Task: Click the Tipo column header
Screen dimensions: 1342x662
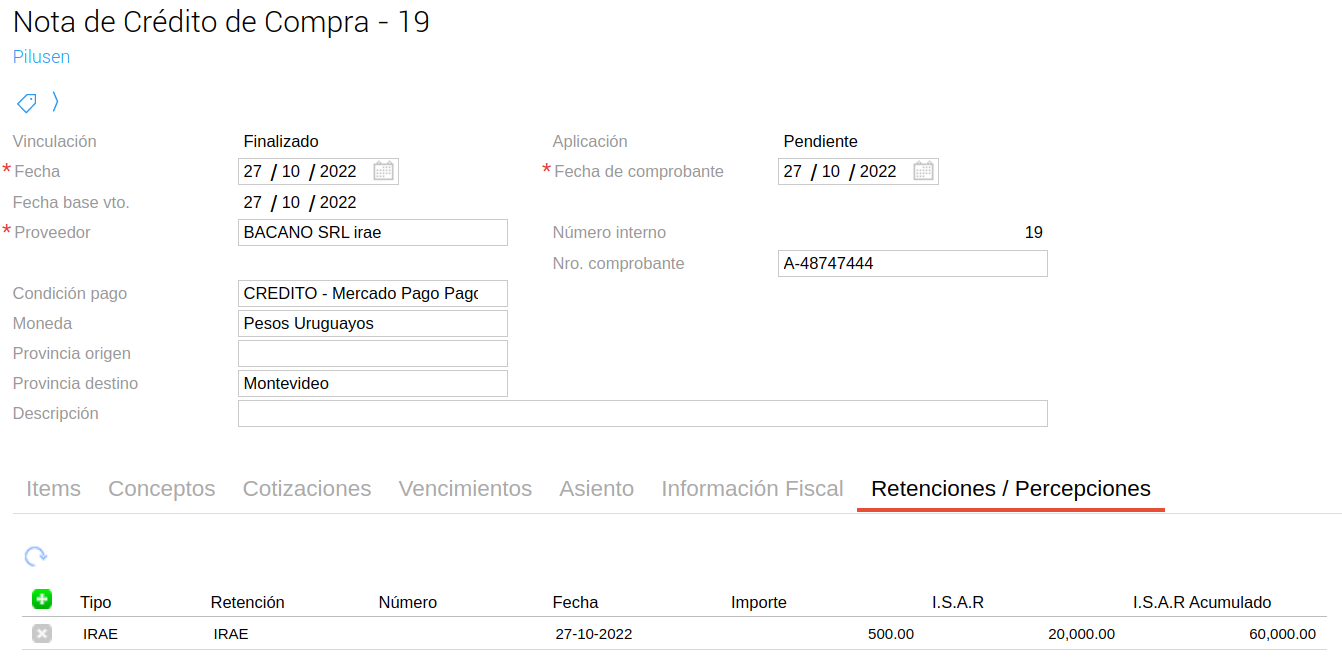Action: tap(96, 602)
